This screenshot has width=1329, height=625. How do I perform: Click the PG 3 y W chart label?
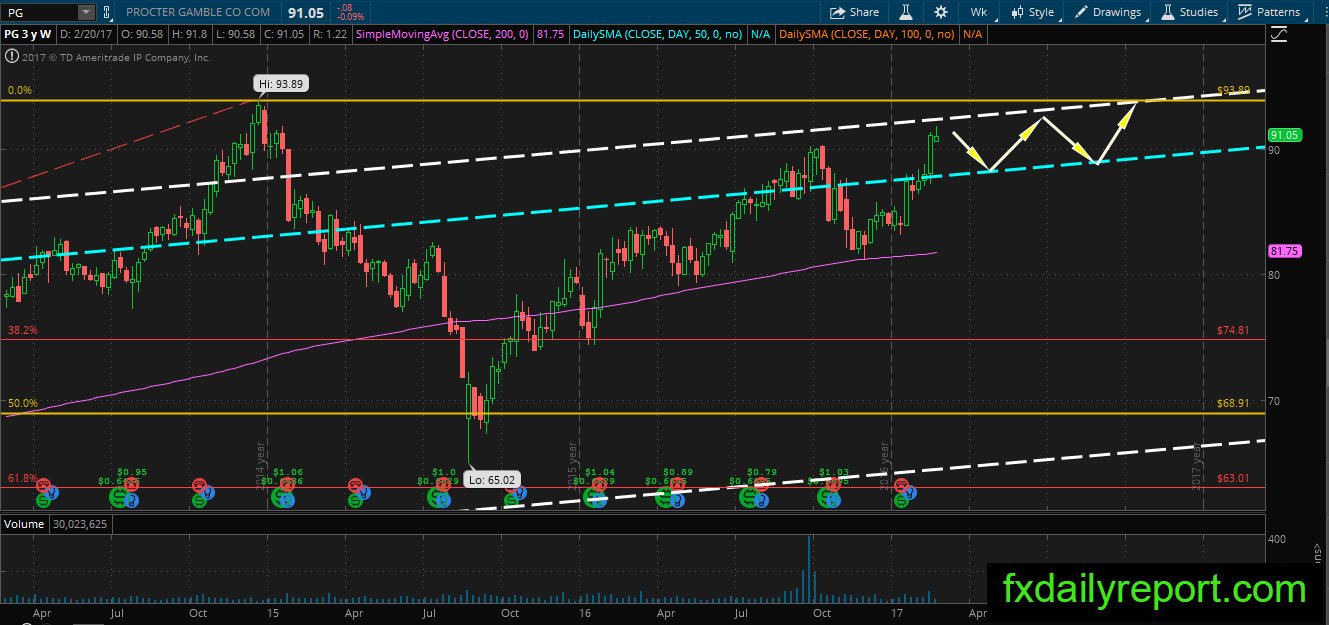tap(30, 34)
